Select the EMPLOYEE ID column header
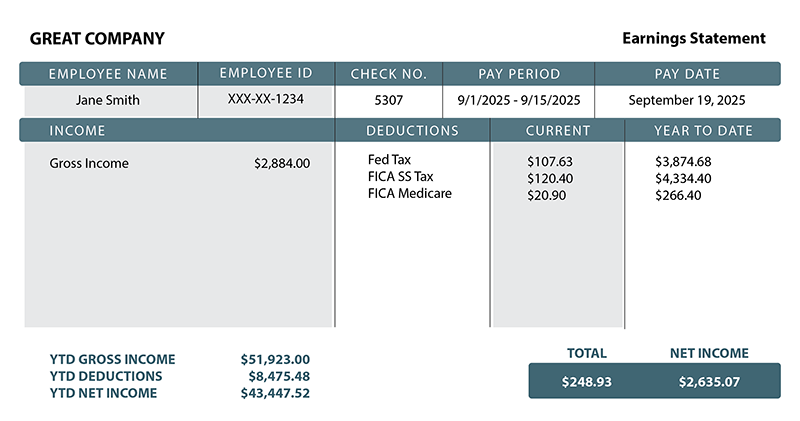Viewport: 800px width, 421px height. pyautogui.click(x=266, y=73)
